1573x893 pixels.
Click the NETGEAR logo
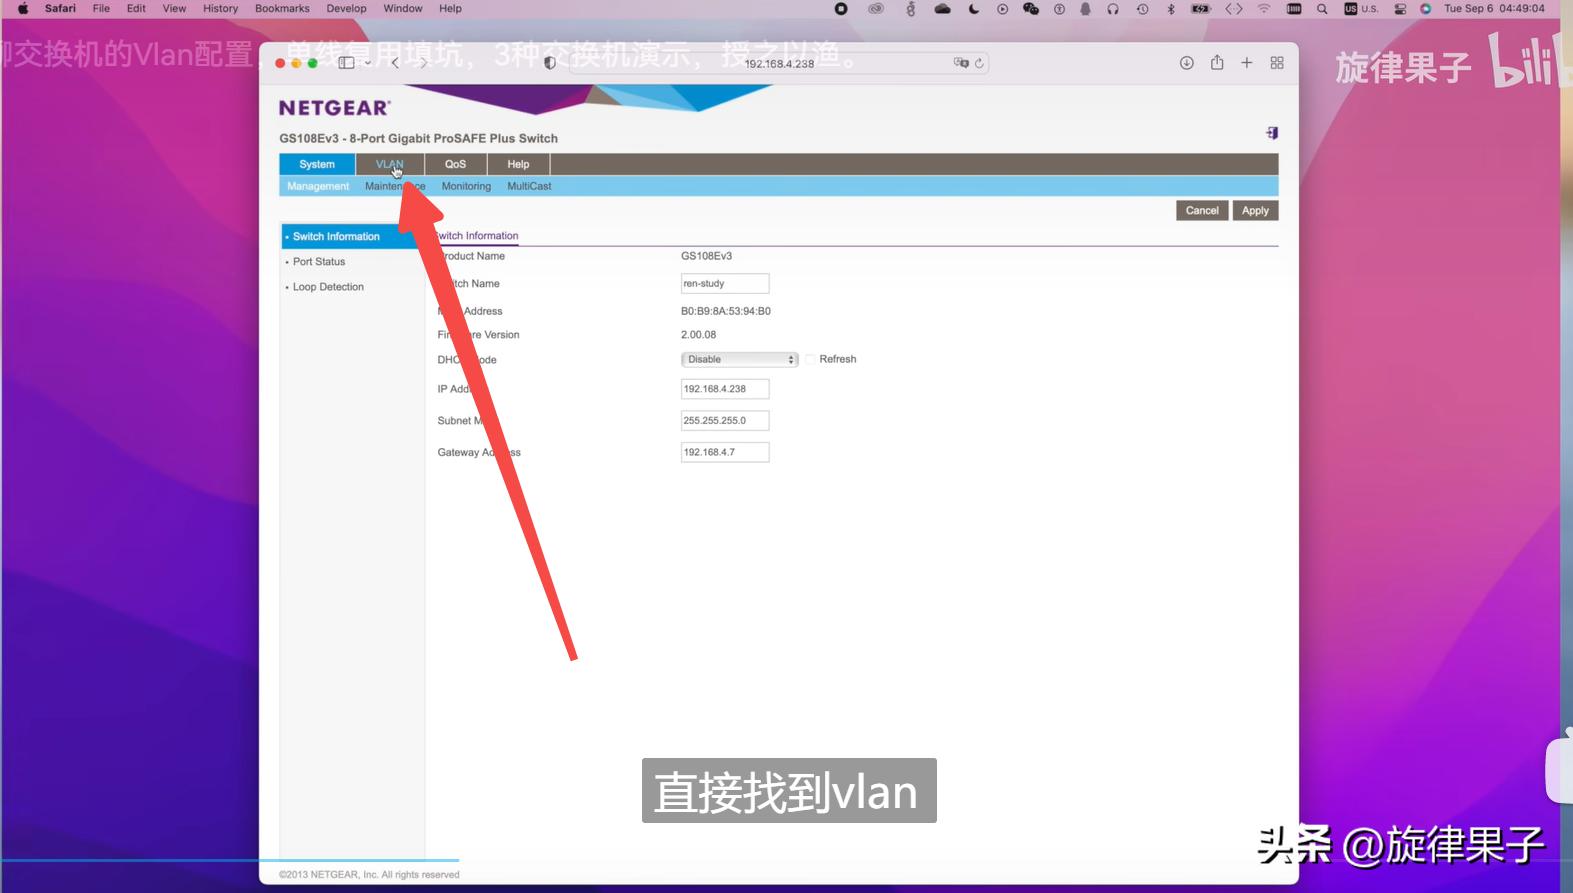point(334,108)
